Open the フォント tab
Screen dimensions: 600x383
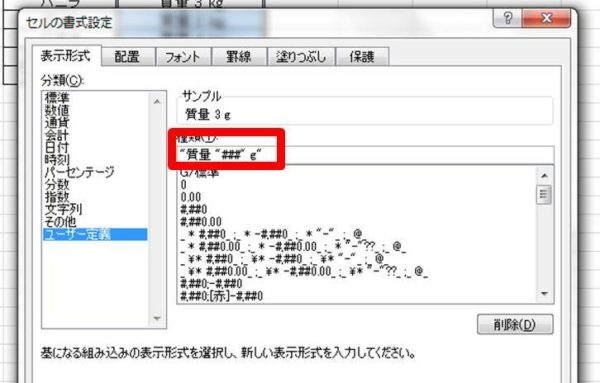coord(183,57)
